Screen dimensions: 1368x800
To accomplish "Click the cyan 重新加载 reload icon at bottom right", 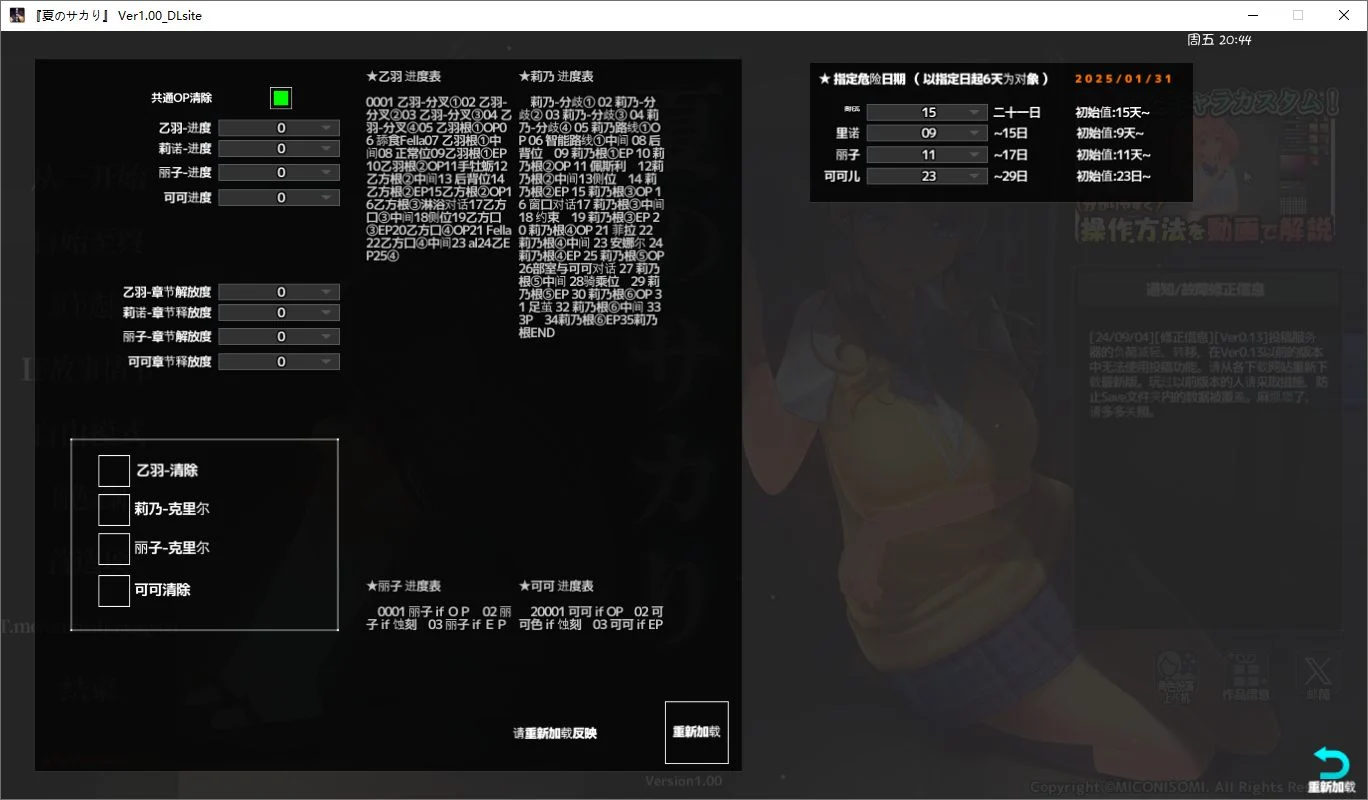I will click(x=1330, y=763).
